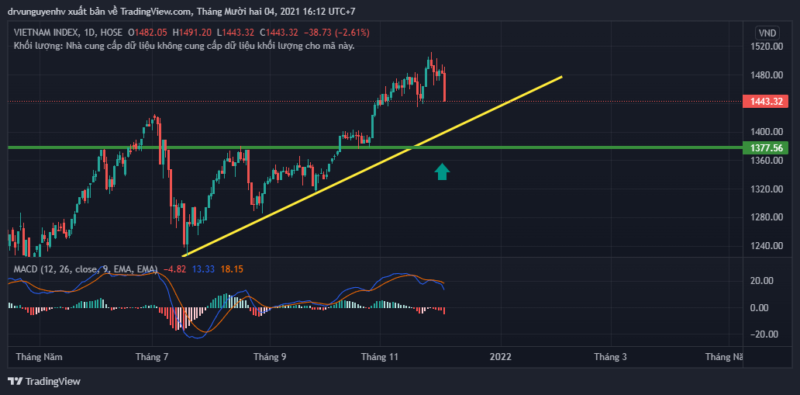
Task: Click the 2022 date axis label
Action: (500, 357)
